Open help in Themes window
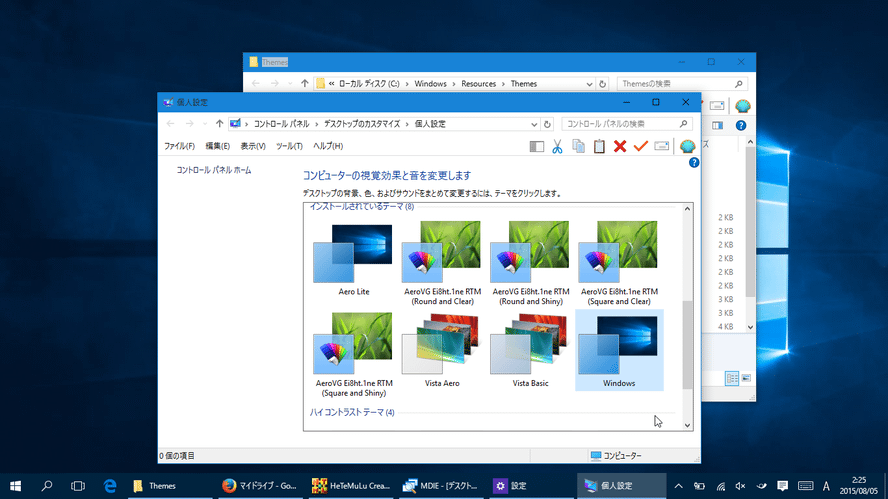This screenshot has height=499, width=888. coord(741,126)
